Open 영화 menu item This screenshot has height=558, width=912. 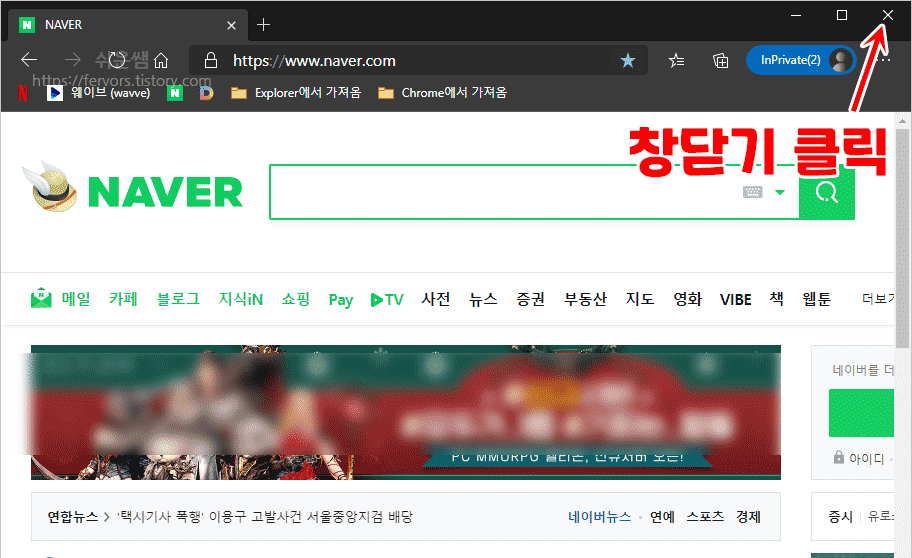click(x=687, y=299)
